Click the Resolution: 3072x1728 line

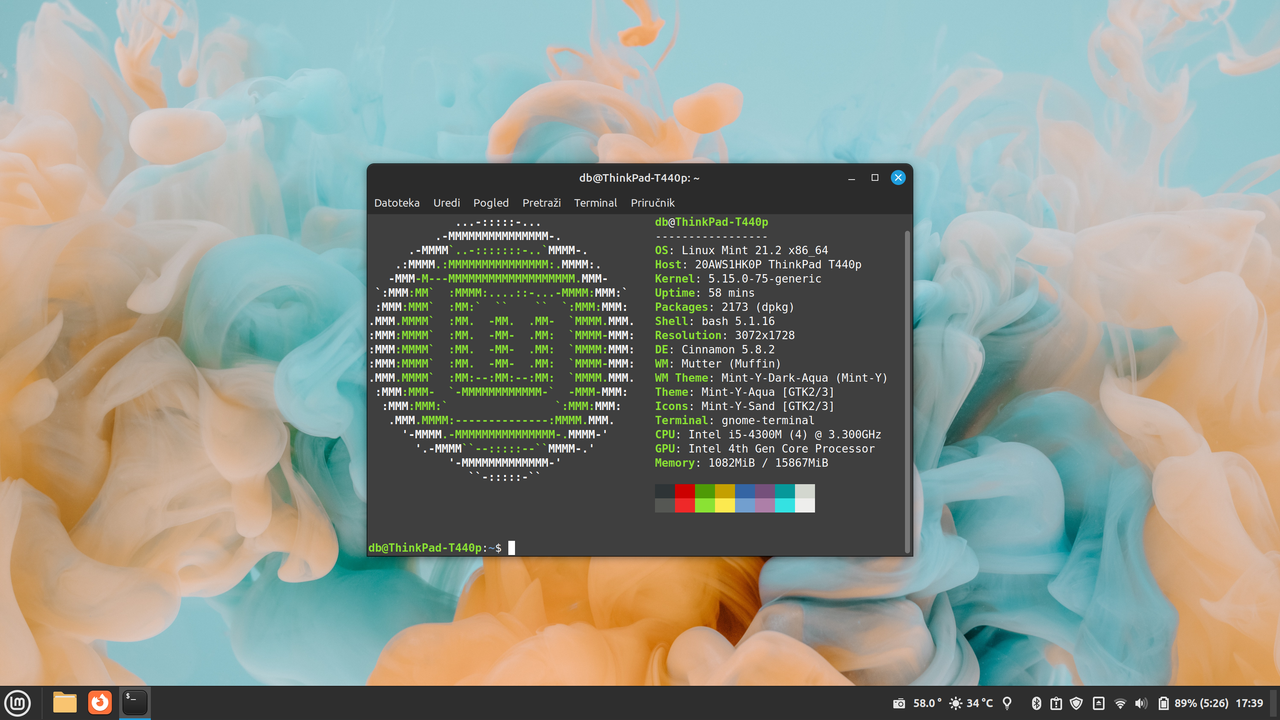click(725, 335)
